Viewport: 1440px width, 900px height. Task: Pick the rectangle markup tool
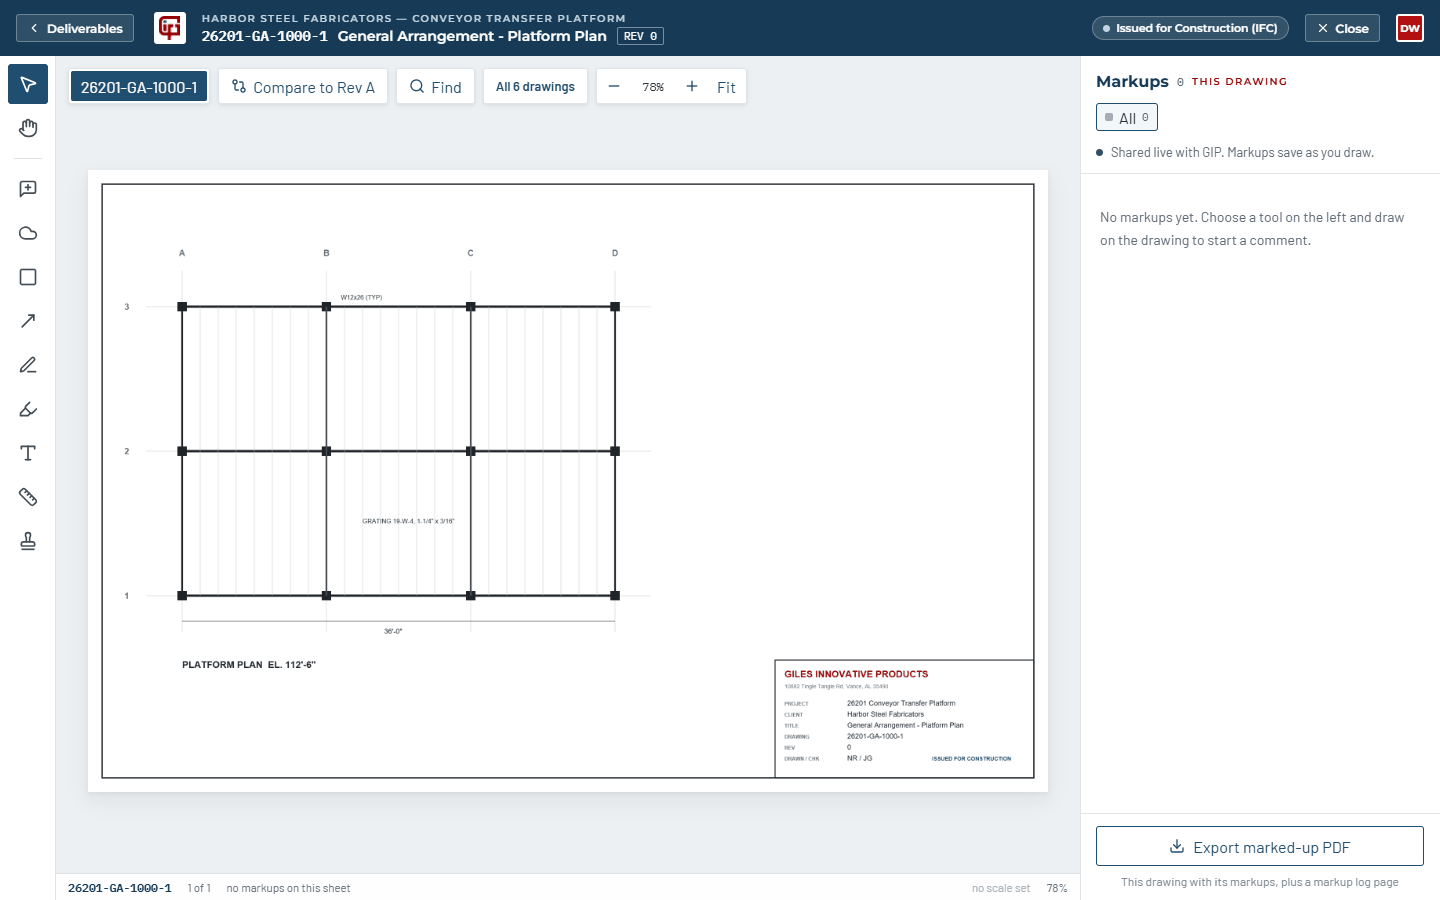[x=28, y=277]
